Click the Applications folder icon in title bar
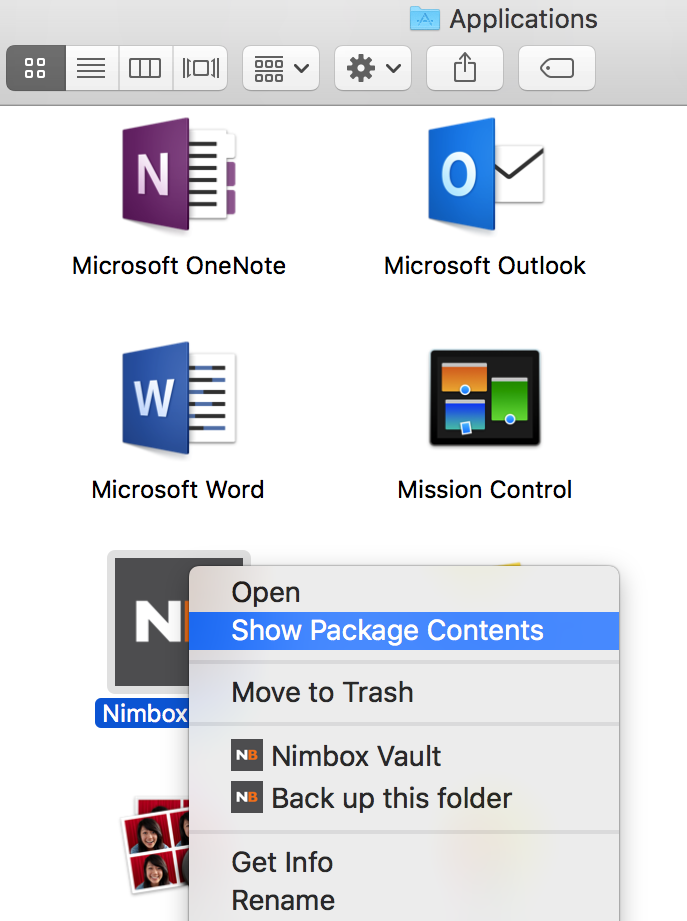Viewport: 687px width, 921px height. tap(425, 19)
